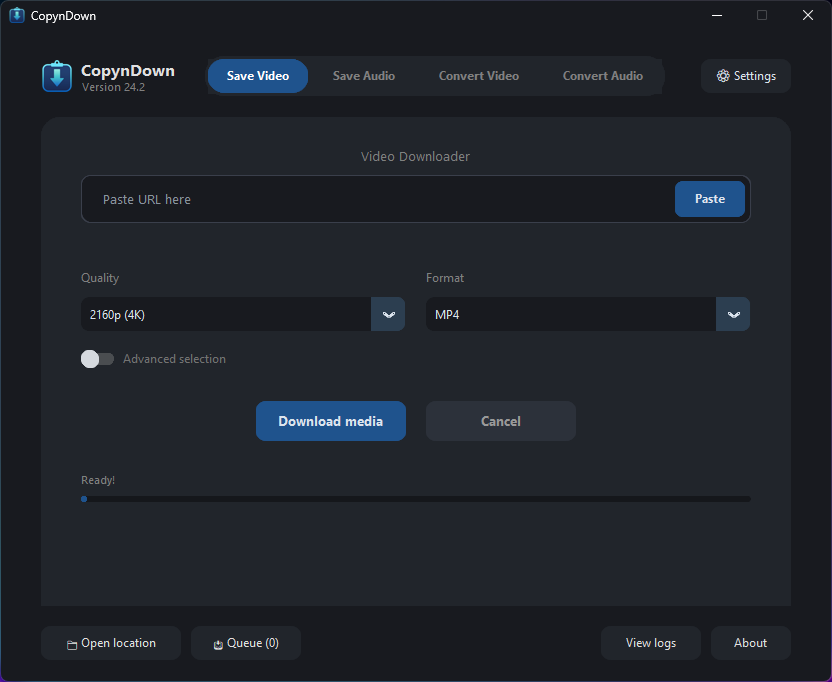Click the Paste button
This screenshot has width=832, height=682.
710,198
